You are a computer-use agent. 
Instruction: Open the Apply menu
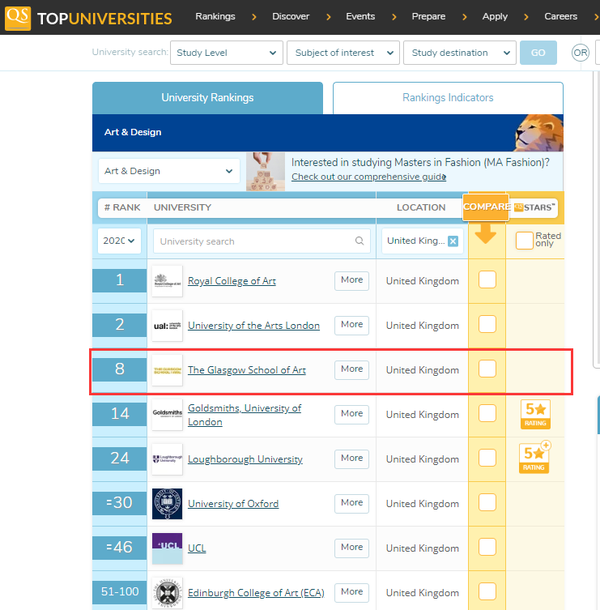[495, 16]
